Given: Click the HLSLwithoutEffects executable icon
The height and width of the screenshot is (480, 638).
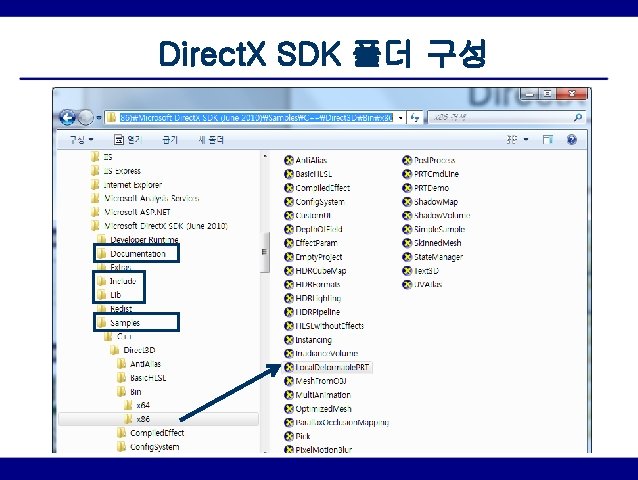Looking at the screenshot, I should [289, 326].
